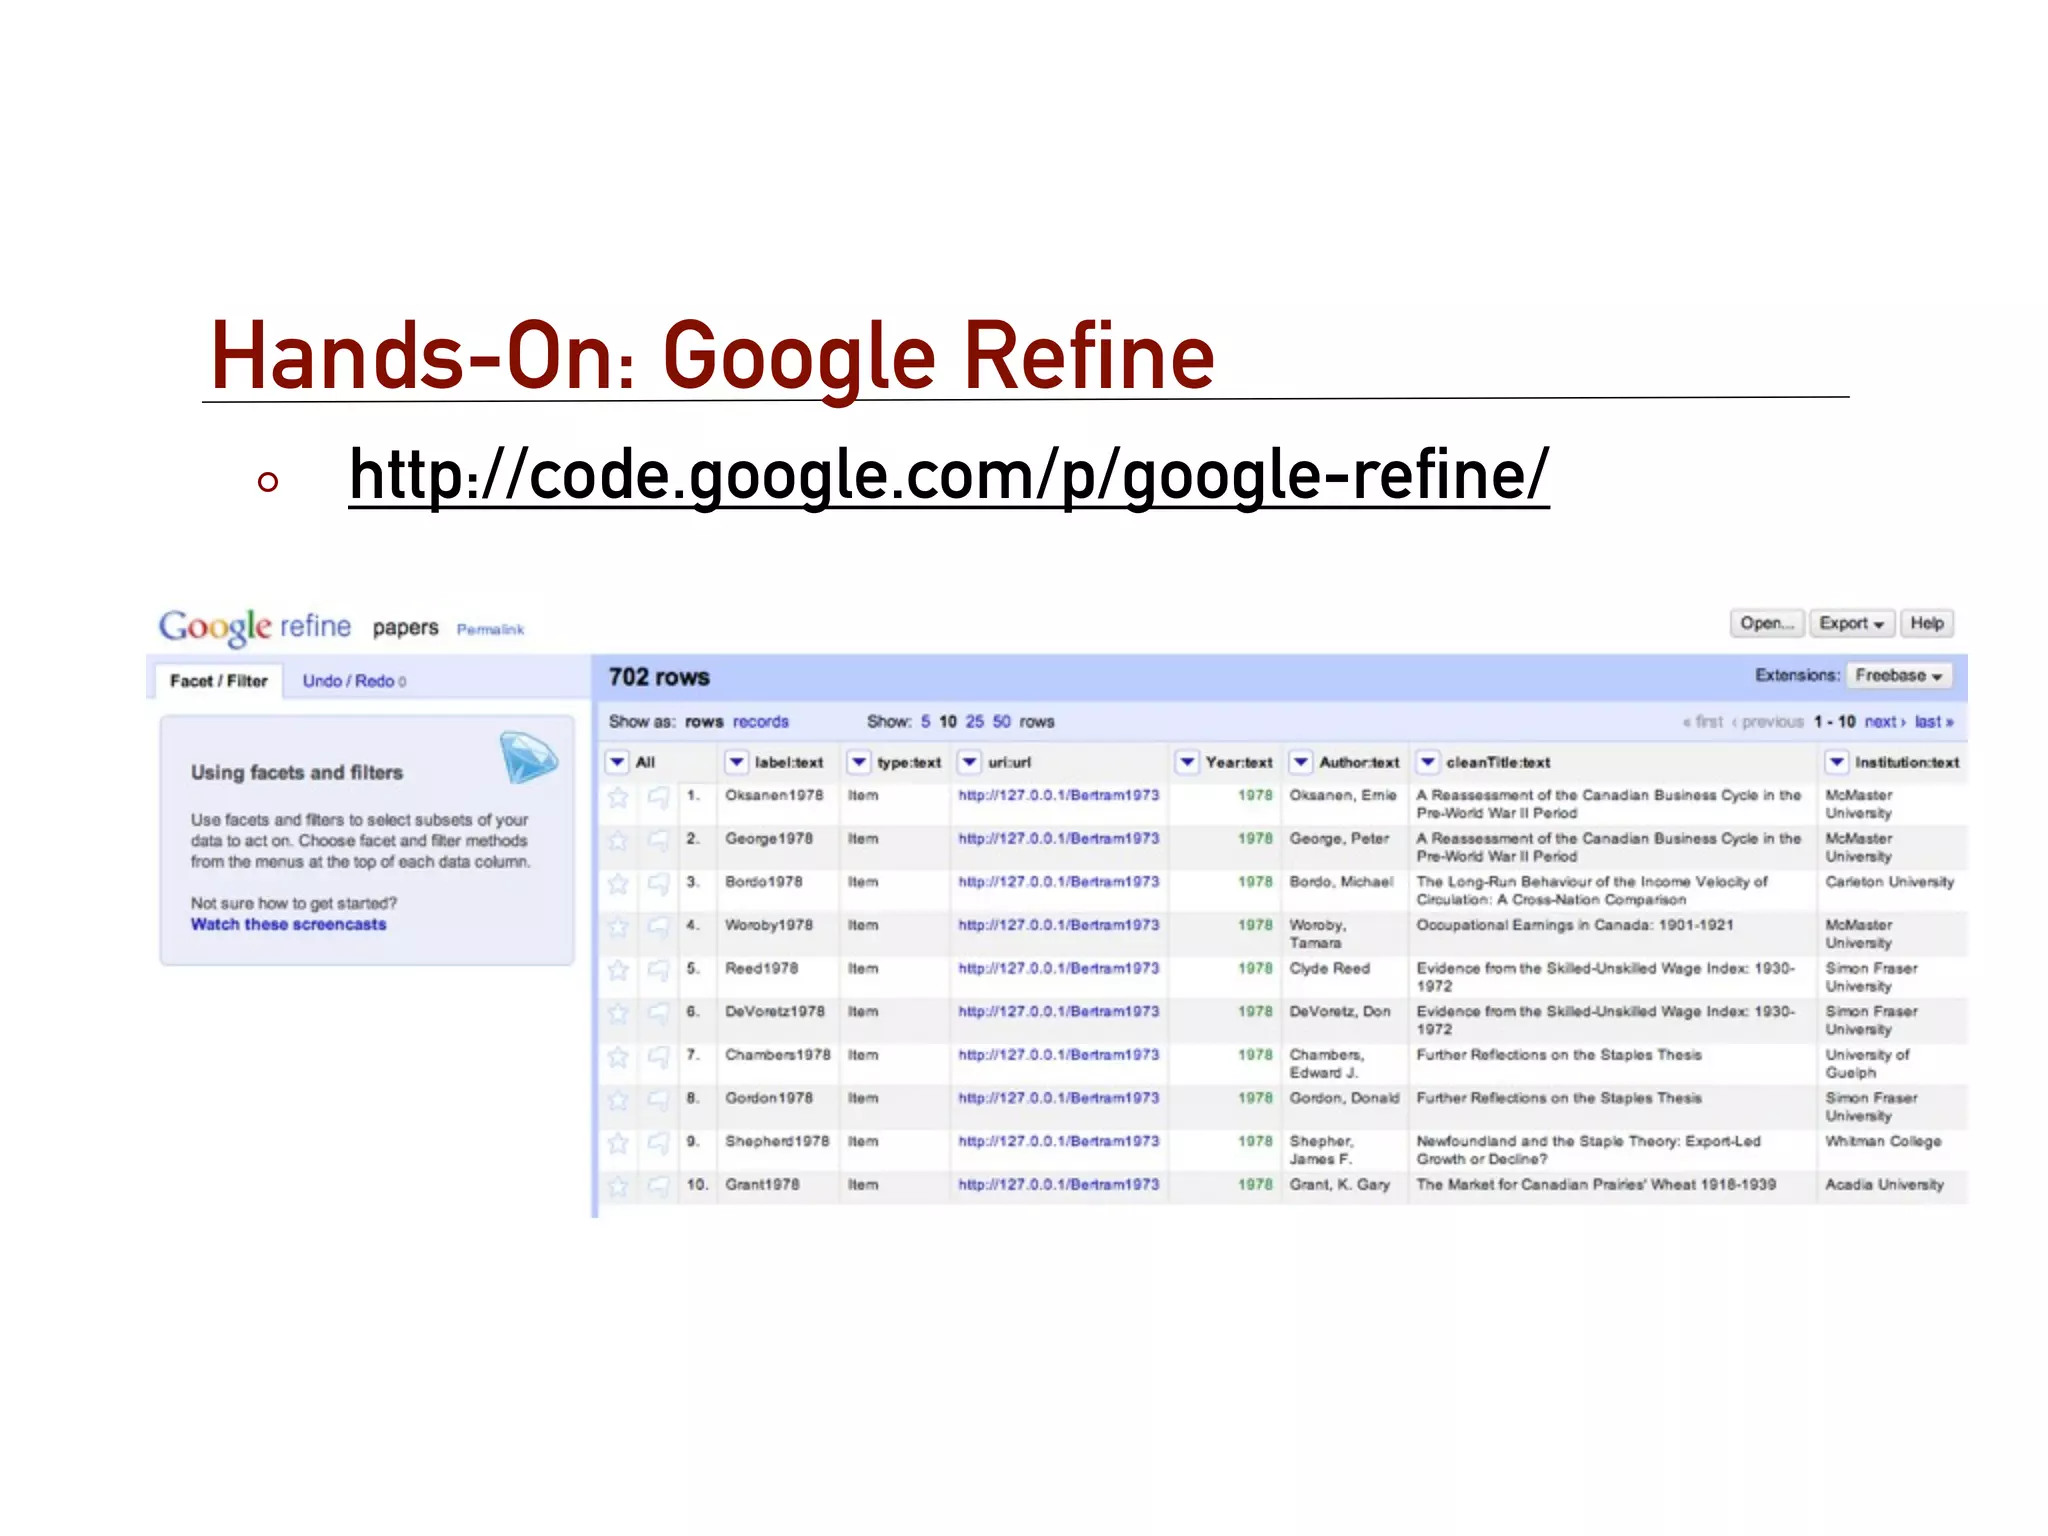Image resolution: width=2048 pixels, height=1536 pixels.
Task: Star row 7 Chambers1978
Action: coord(618,1056)
